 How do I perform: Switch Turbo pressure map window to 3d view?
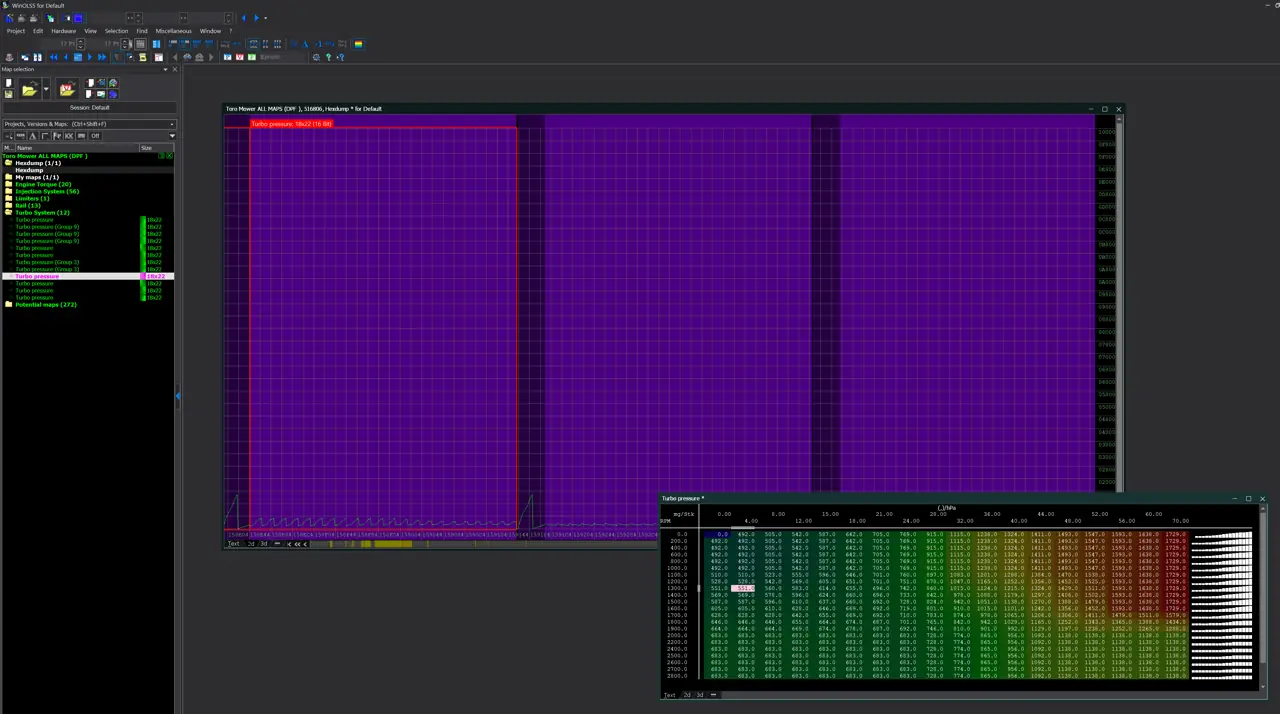click(699, 695)
